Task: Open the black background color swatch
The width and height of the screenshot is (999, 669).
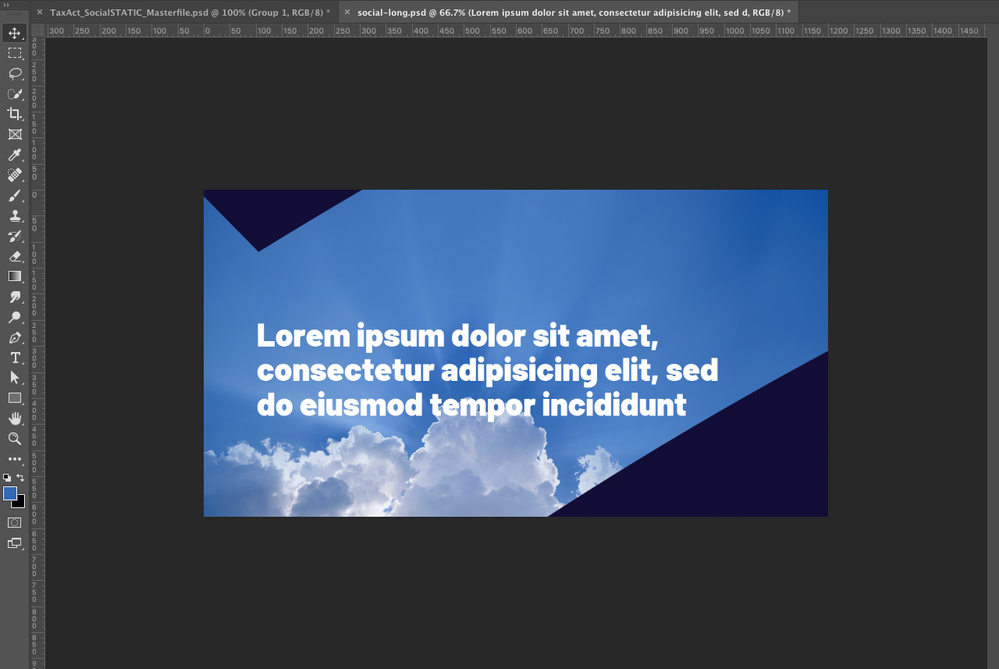Action: pyautogui.click(x=21, y=503)
